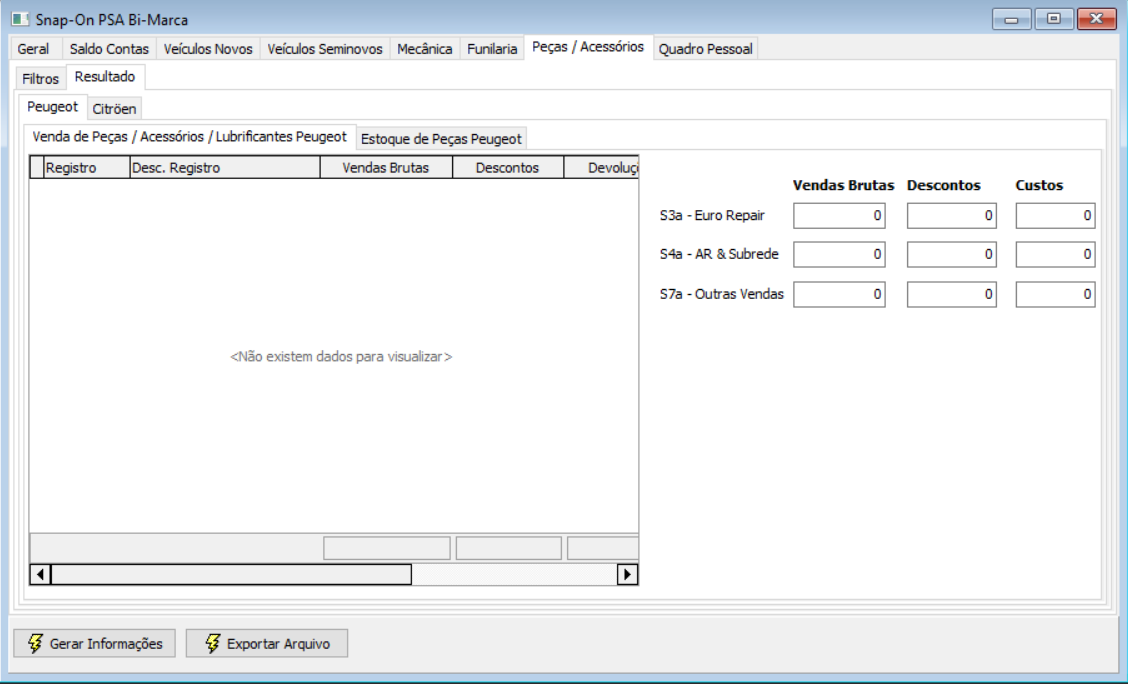Click the 'S4a - AR & Subrede' label
This screenshot has width=1128, height=684.
point(719,255)
